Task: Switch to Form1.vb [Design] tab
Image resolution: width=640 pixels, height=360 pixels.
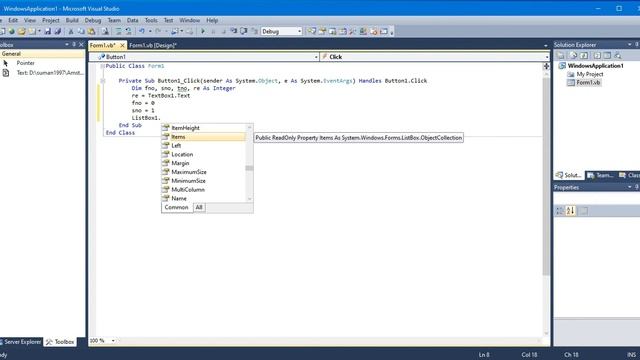Action: click(153, 45)
